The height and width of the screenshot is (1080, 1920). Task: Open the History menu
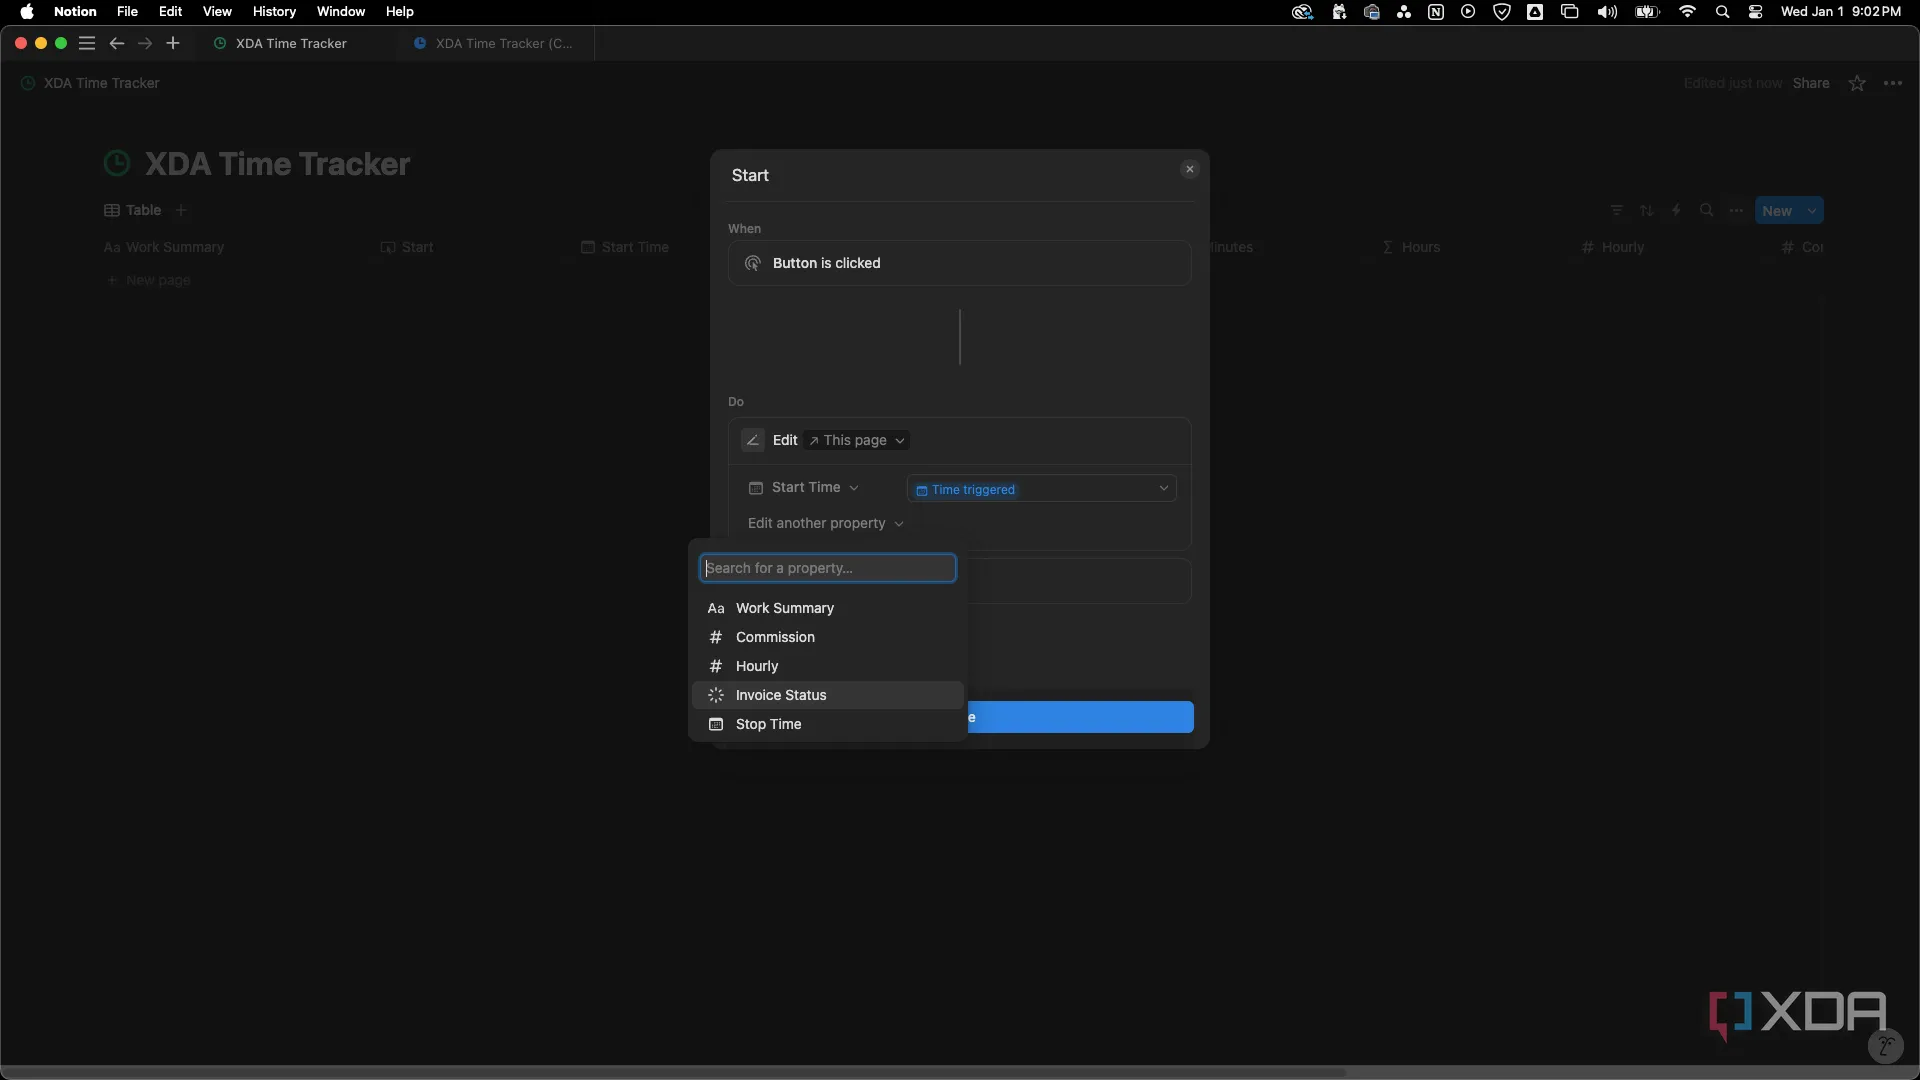click(x=274, y=12)
